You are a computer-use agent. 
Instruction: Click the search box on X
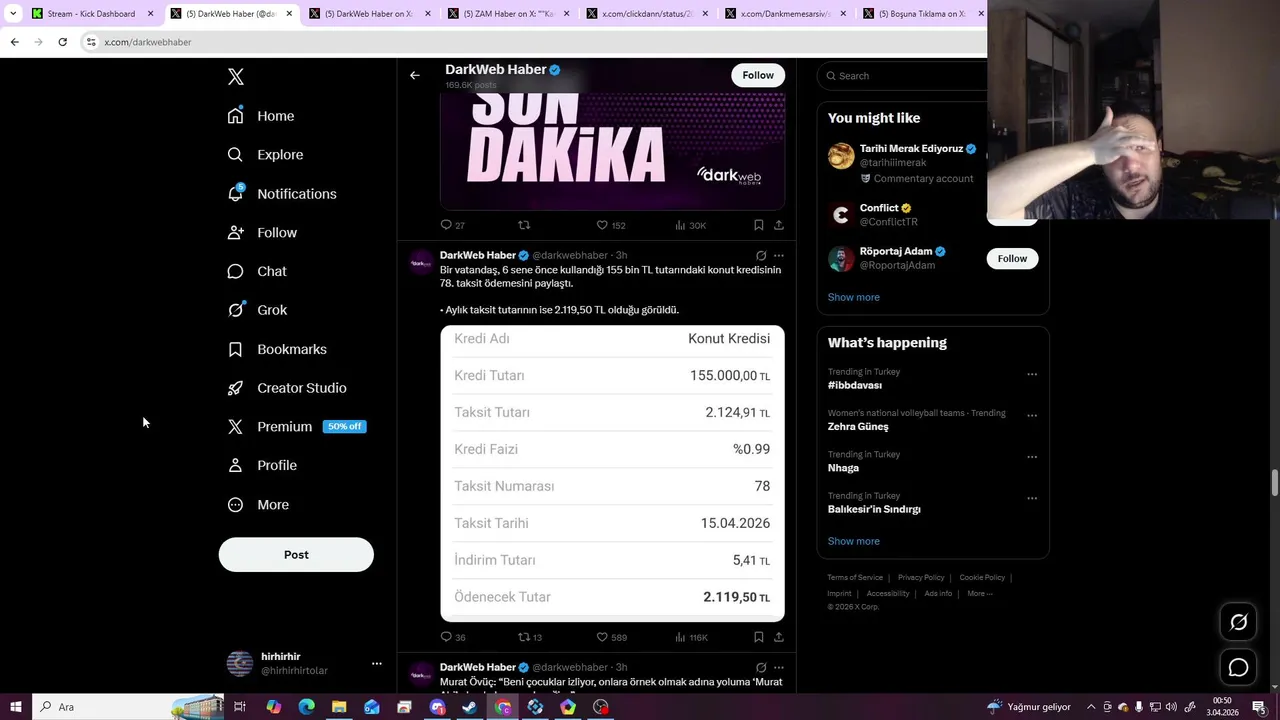click(x=903, y=76)
